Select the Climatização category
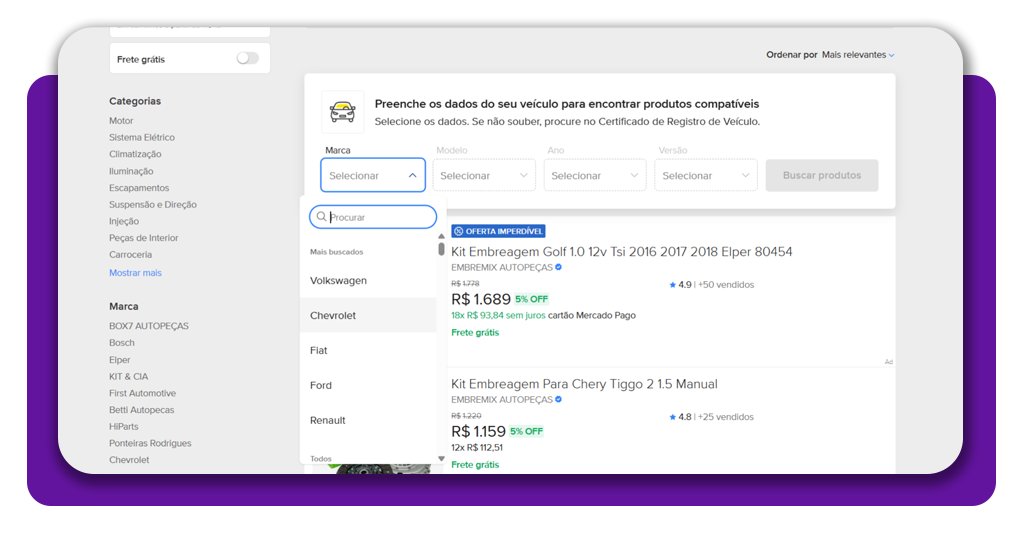The width and height of the screenshot is (1024, 536). click(x=135, y=154)
